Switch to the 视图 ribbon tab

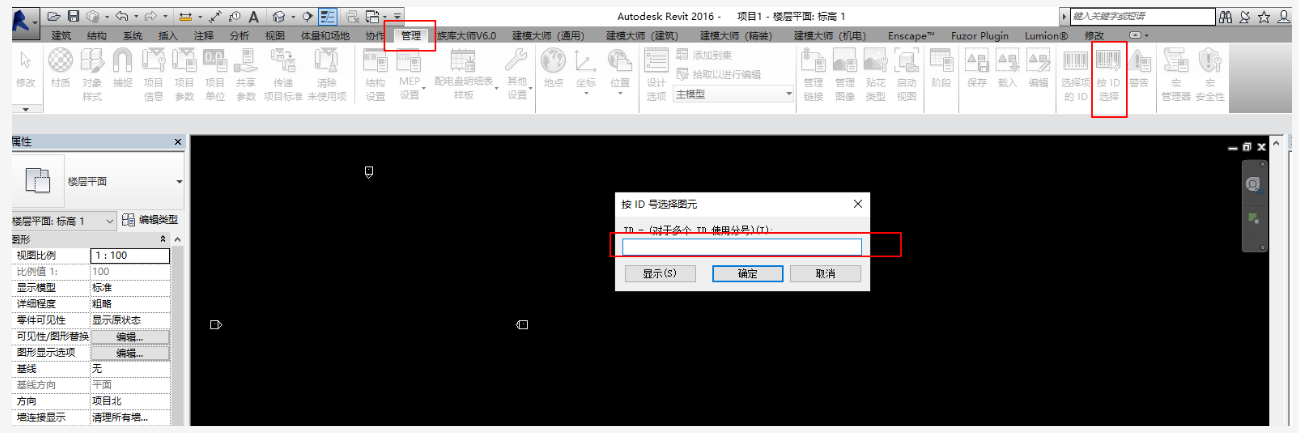[274, 35]
